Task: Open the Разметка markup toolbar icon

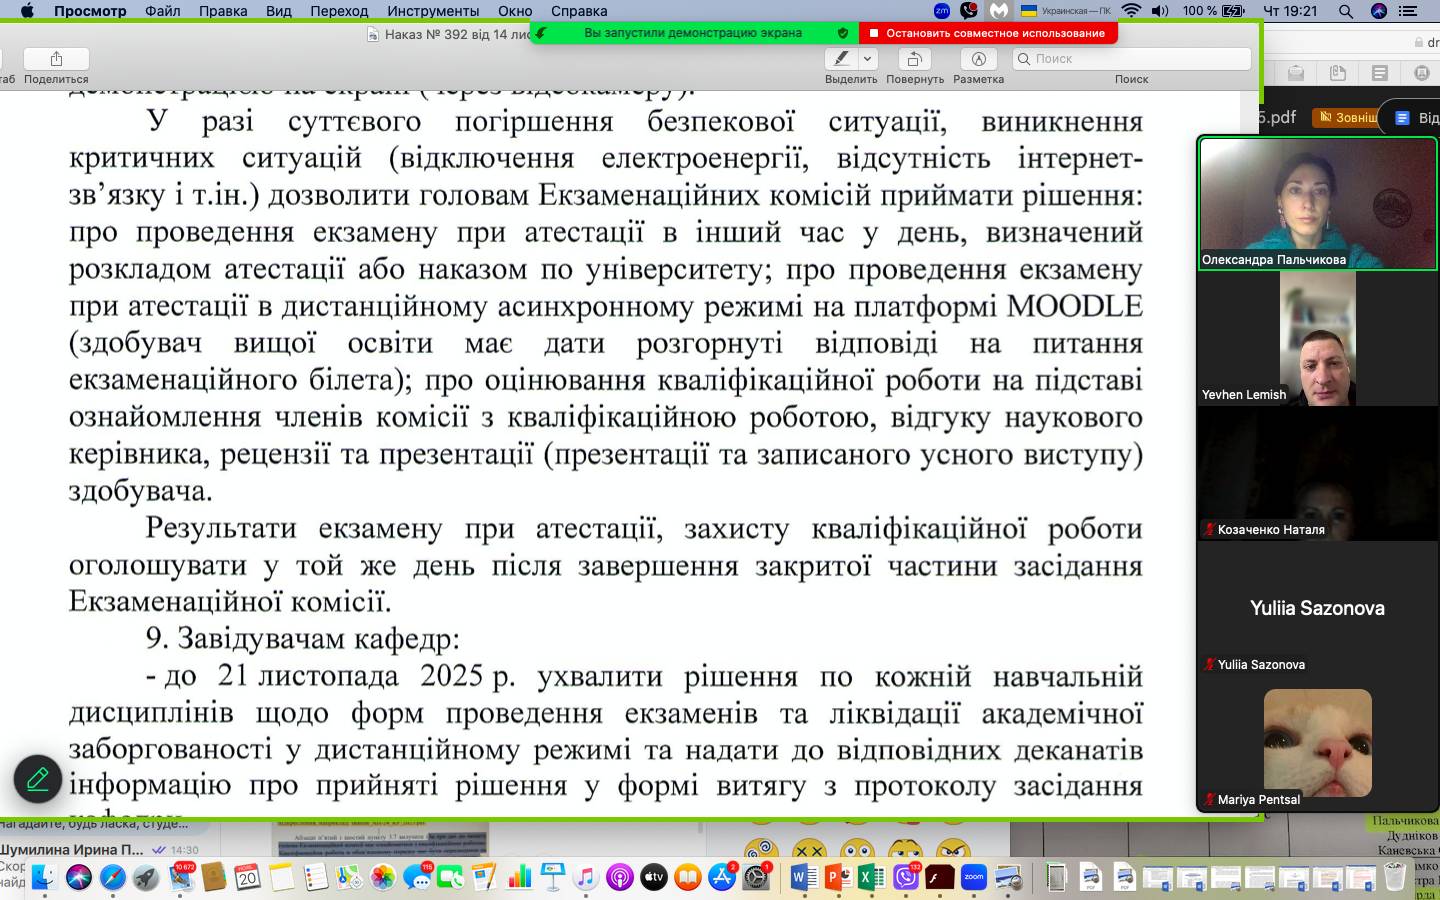Action: tap(977, 58)
